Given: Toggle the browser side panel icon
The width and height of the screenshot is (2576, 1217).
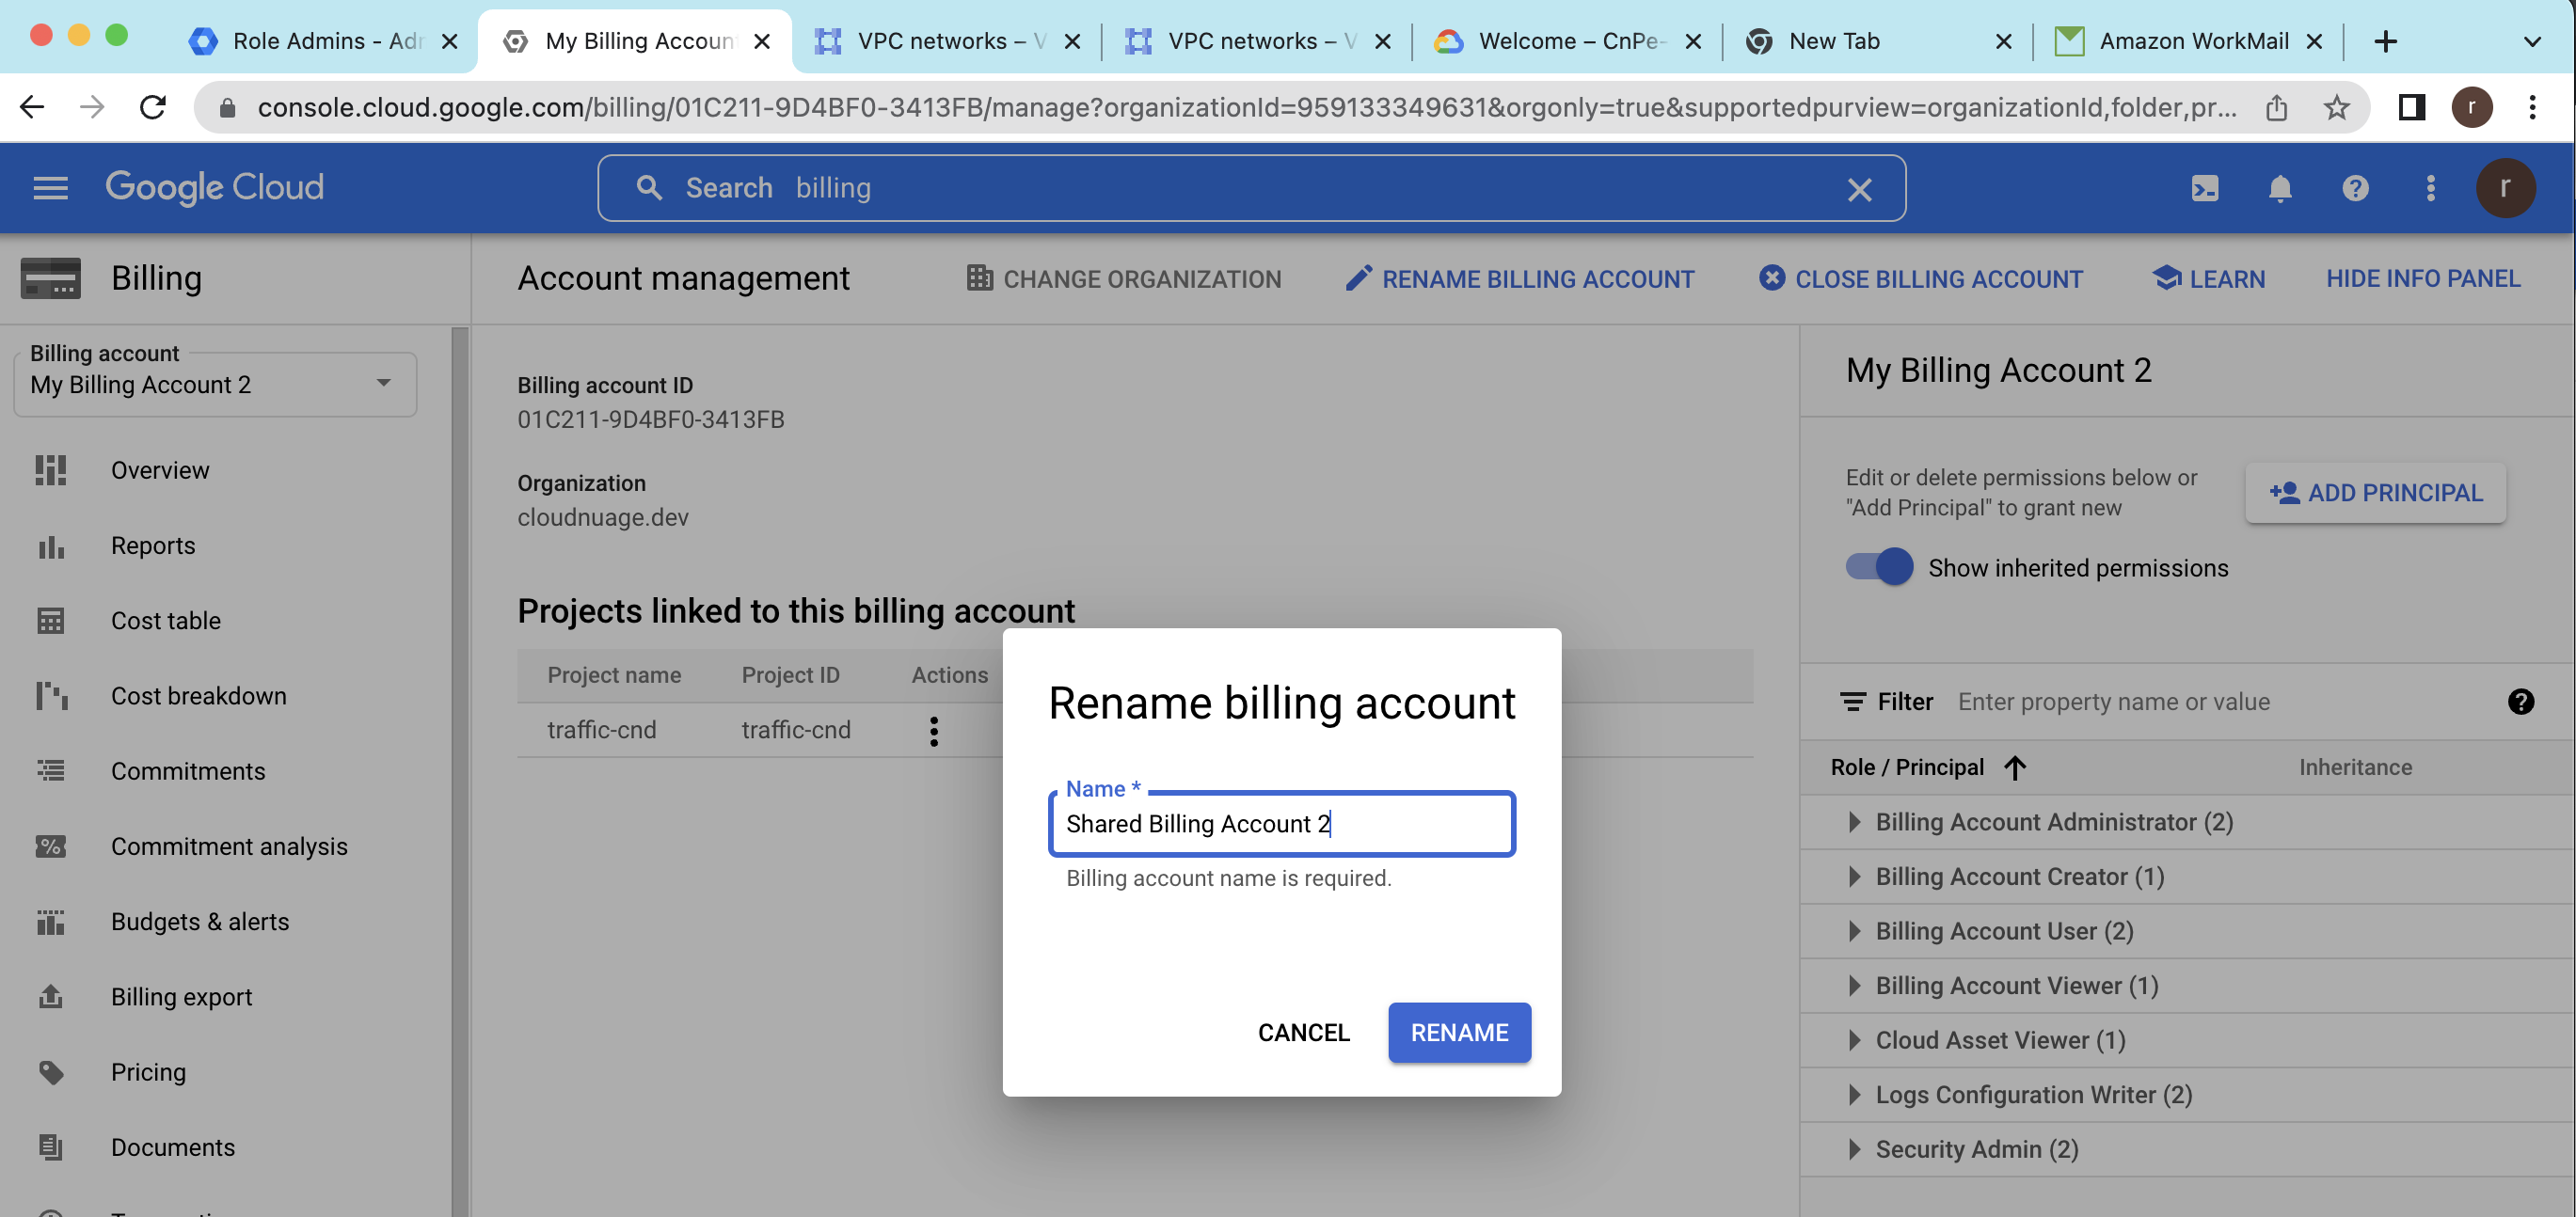Looking at the screenshot, I should tap(2411, 107).
